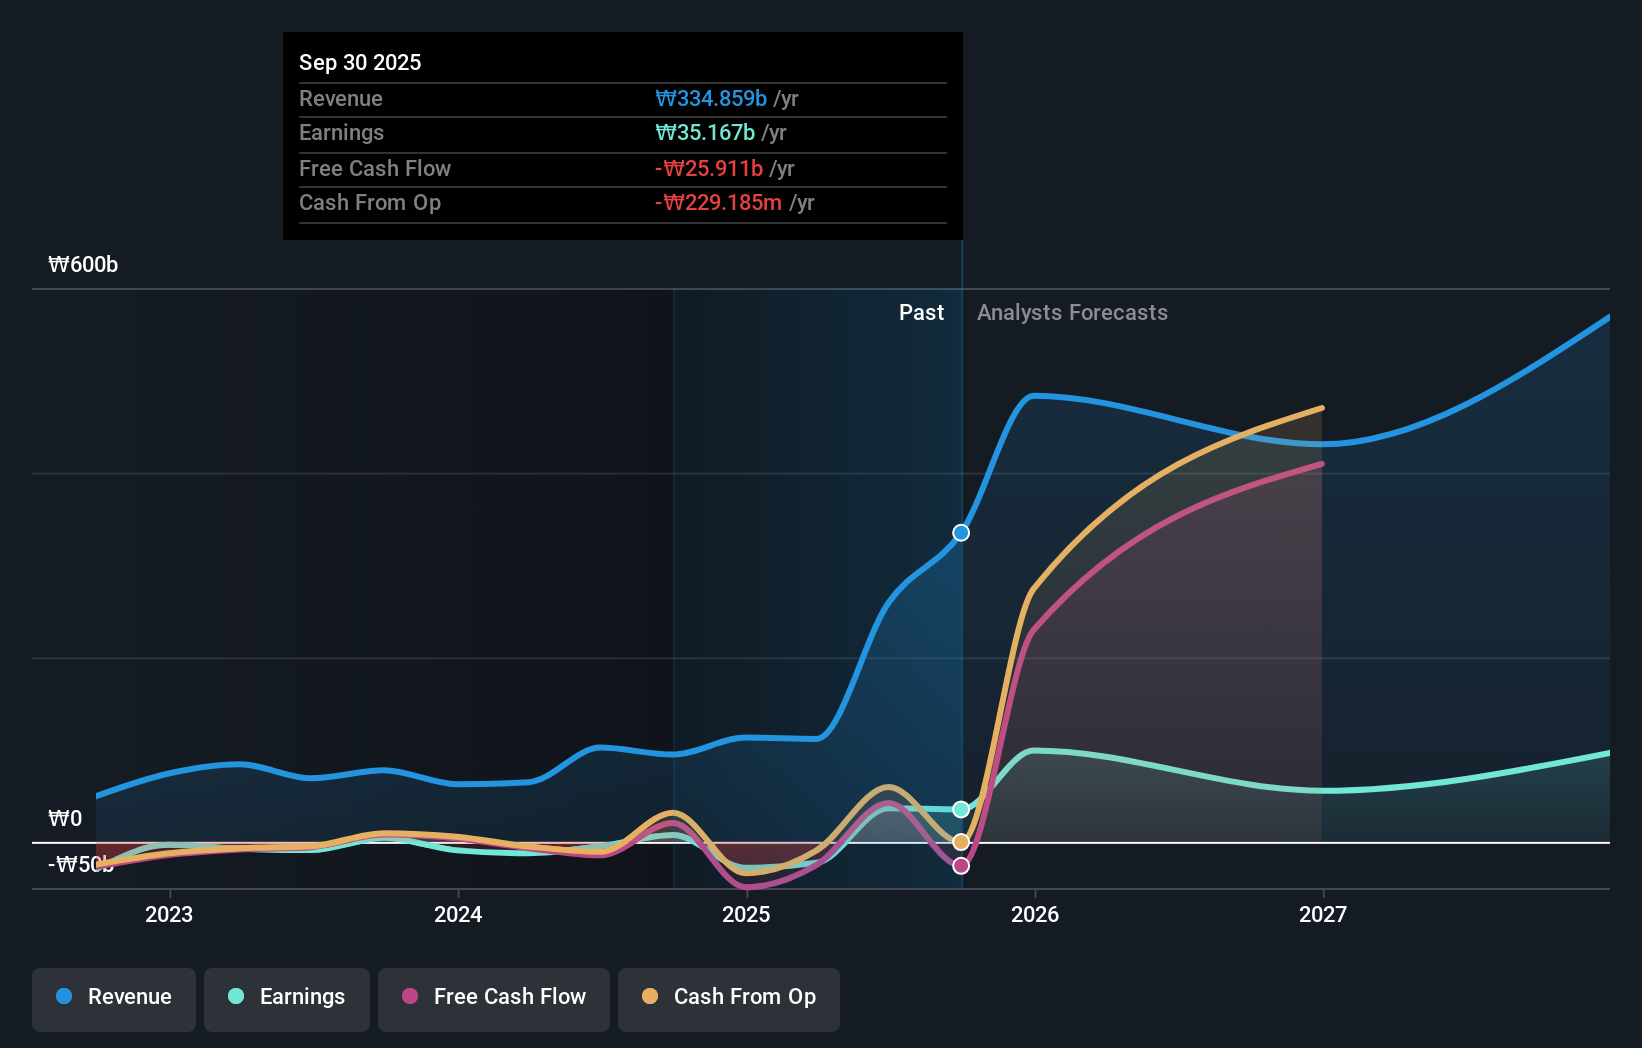Viewport: 1642px width, 1048px height.
Task: Select the 2023 x-axis label
Action: 169,914
